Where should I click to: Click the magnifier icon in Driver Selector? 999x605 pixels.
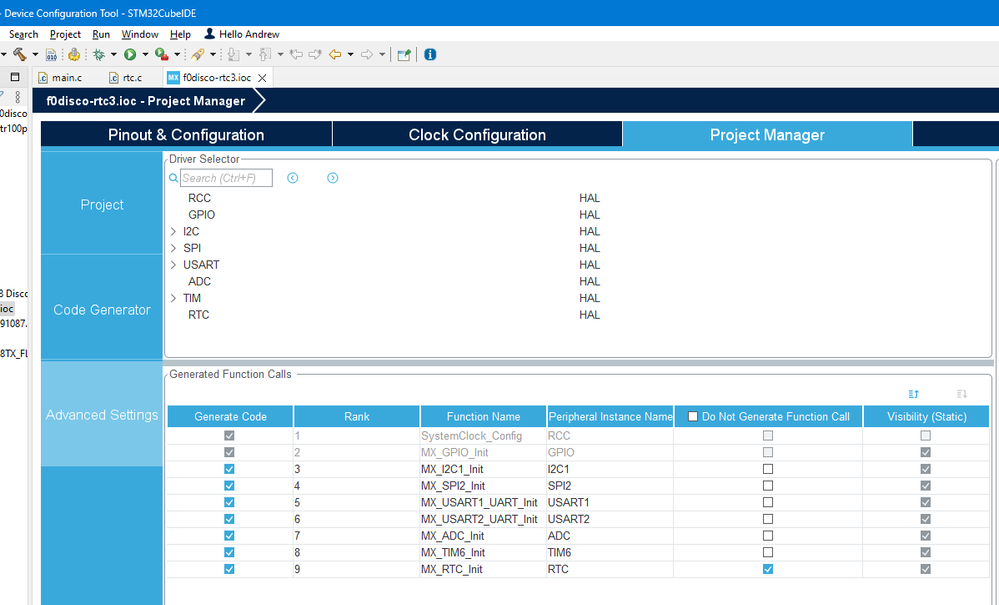pyautogui.click(x=173, y=178)
